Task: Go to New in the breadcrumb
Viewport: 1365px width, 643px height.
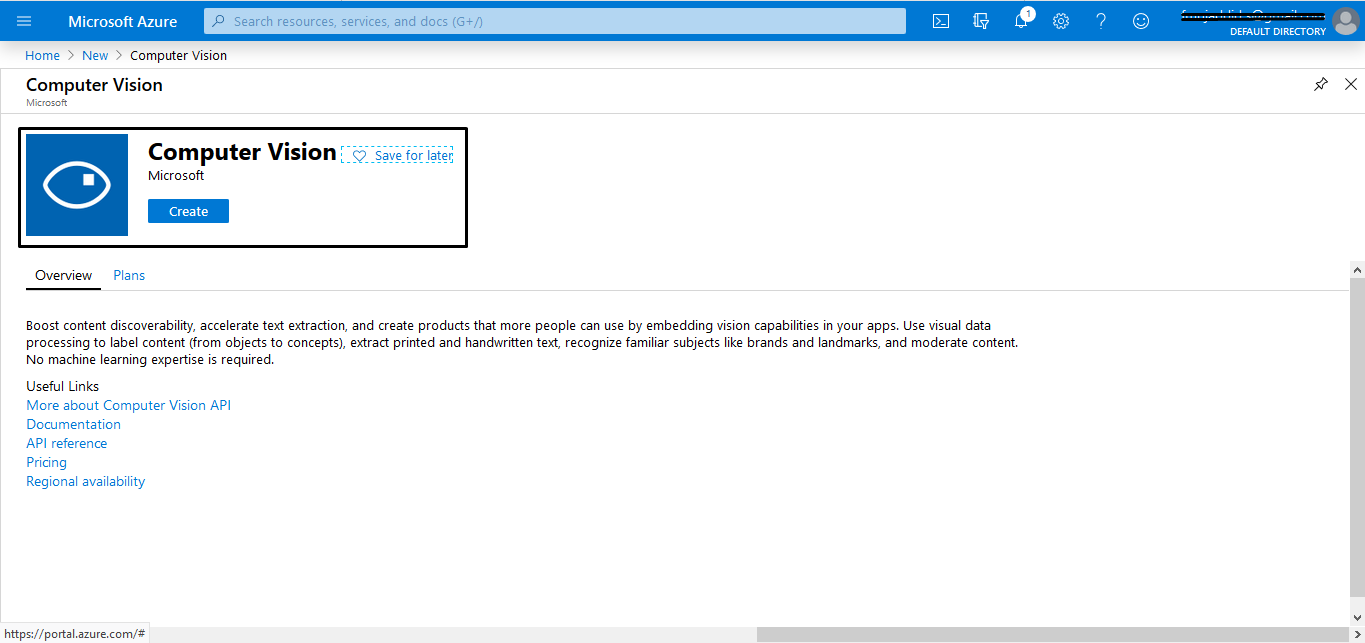Action: point(95,56)
